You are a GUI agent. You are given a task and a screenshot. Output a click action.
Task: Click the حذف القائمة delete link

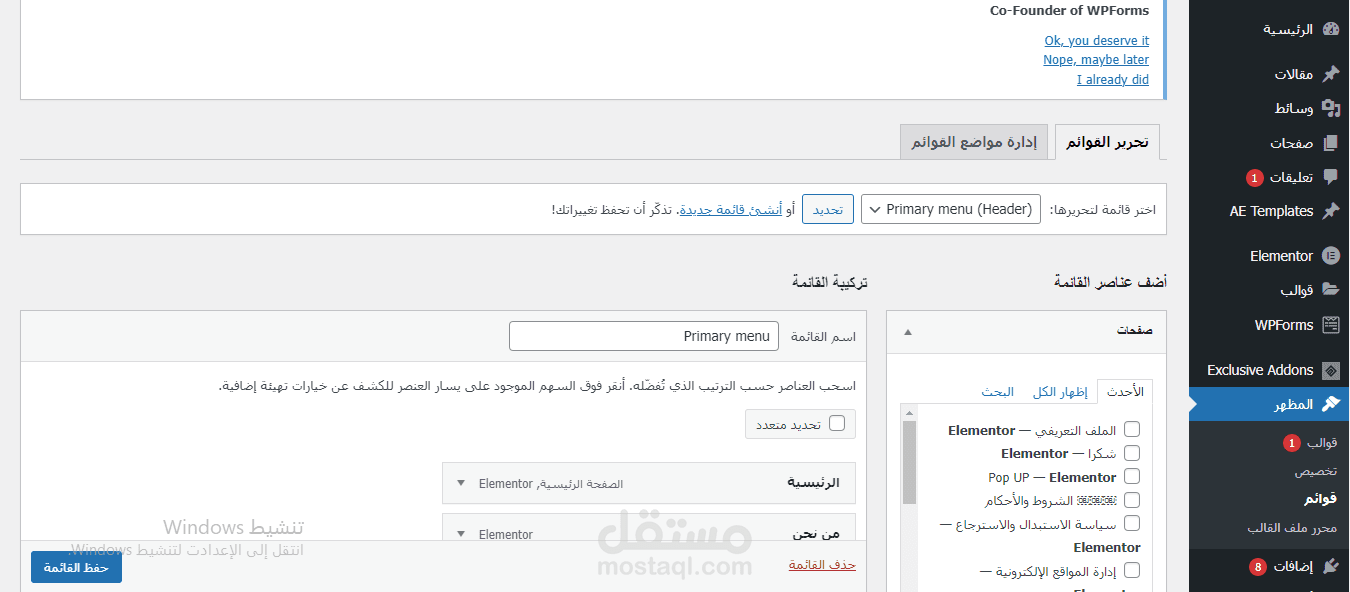(821, 563)
